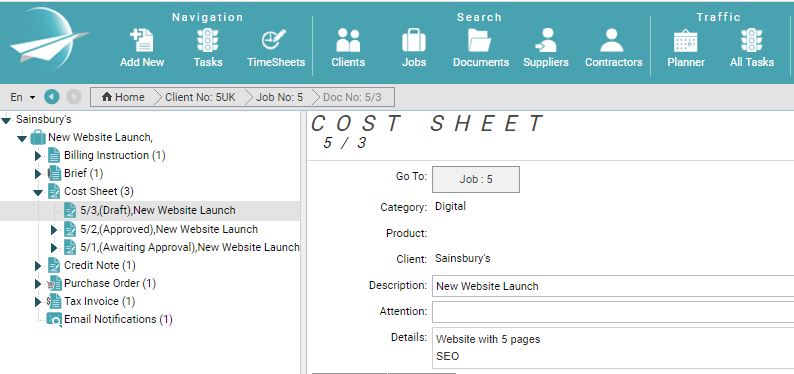
Task: Collapse the New Website Launch job node
Action: 22,138
